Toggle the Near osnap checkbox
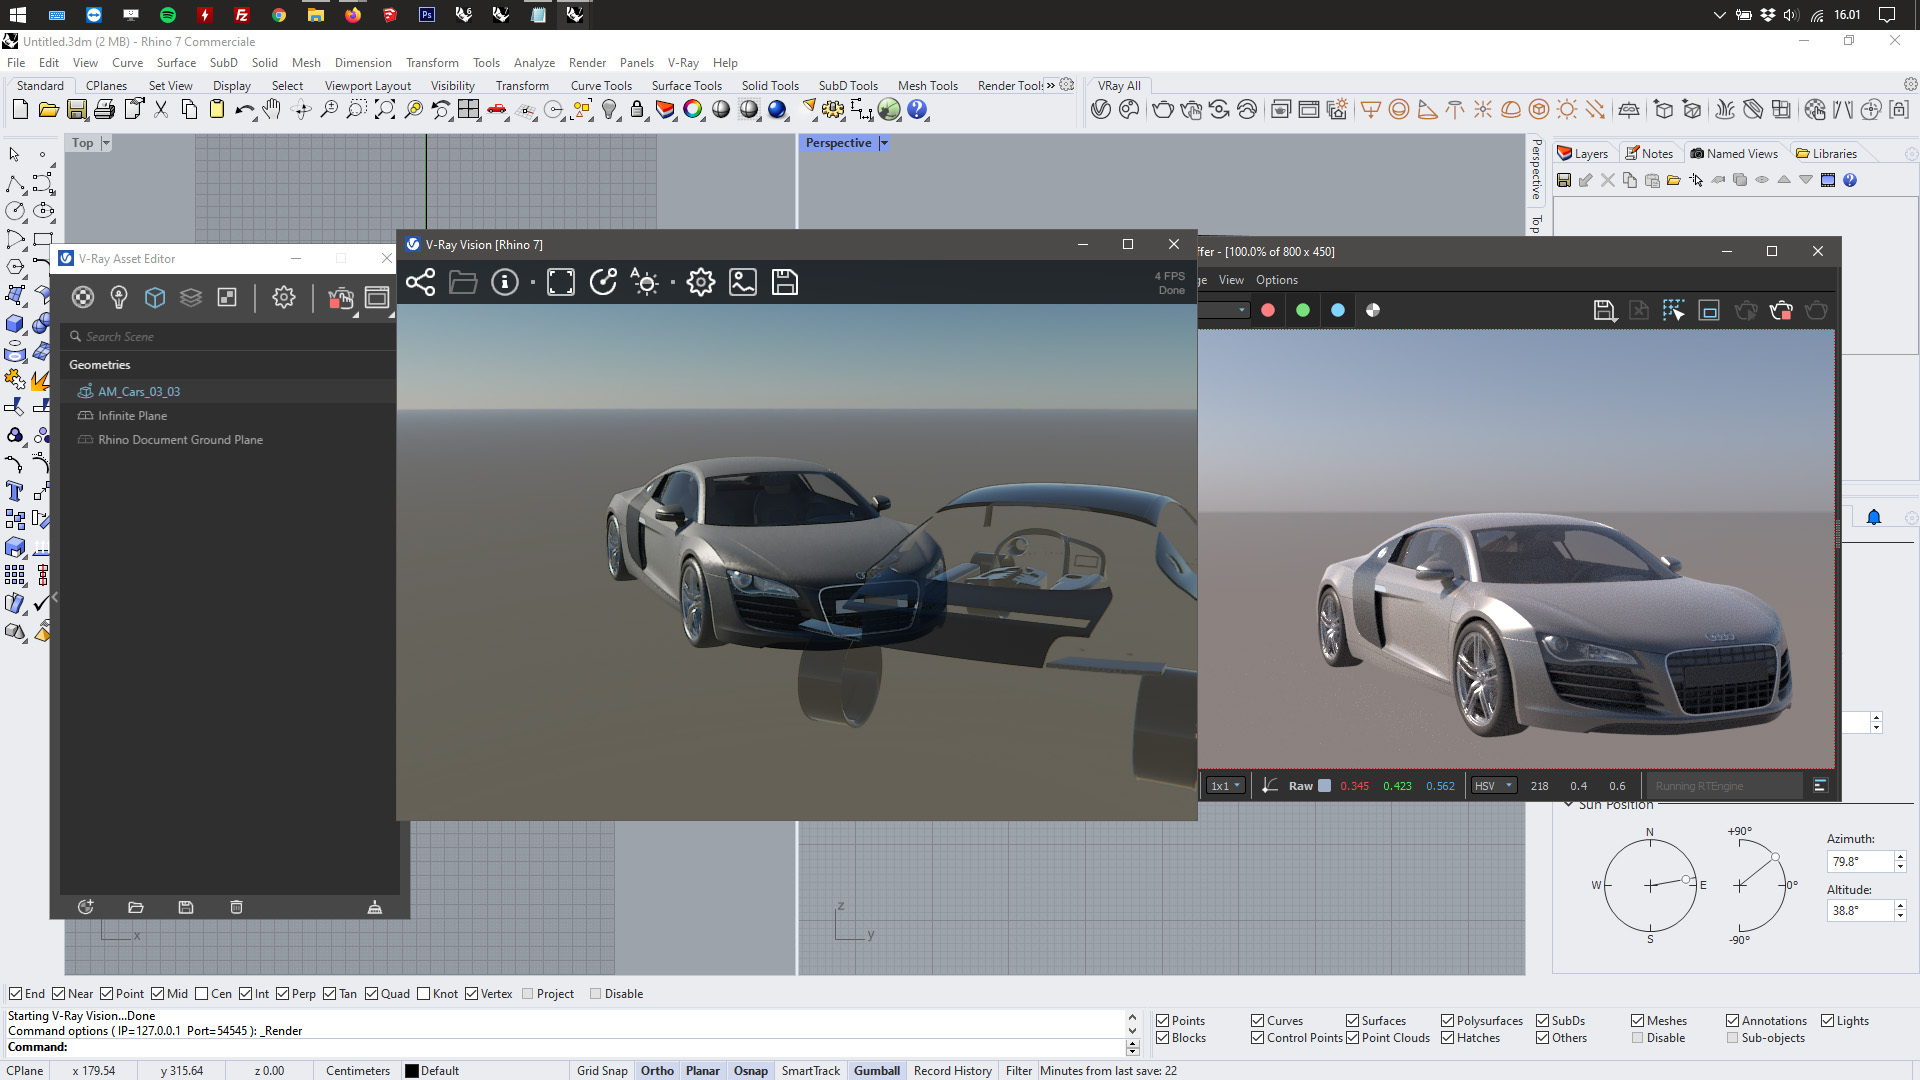The image size is (1920, 1080). [x=58, y=994]
